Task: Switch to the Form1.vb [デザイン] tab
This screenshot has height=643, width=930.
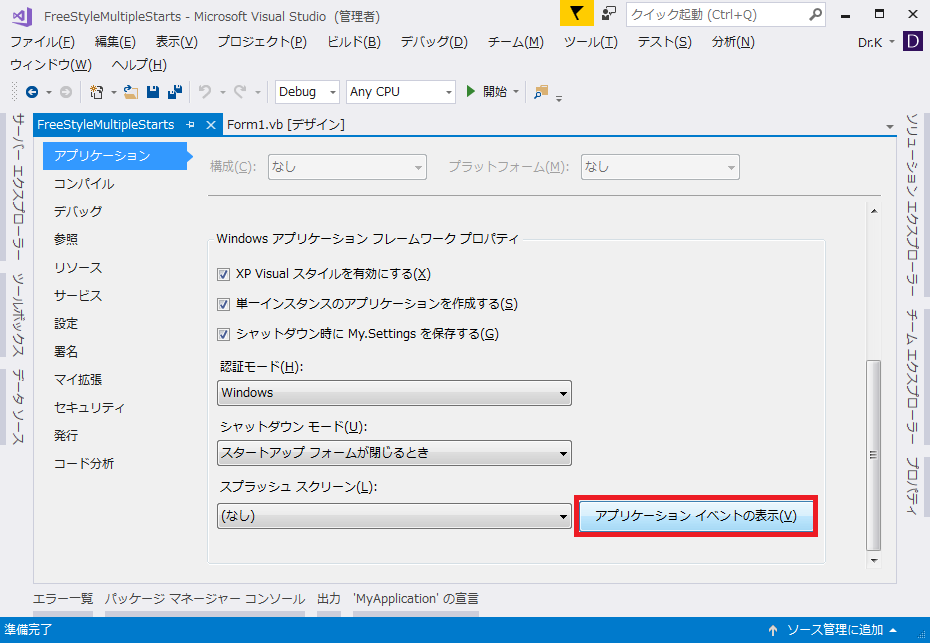Action: pos(285,124)
